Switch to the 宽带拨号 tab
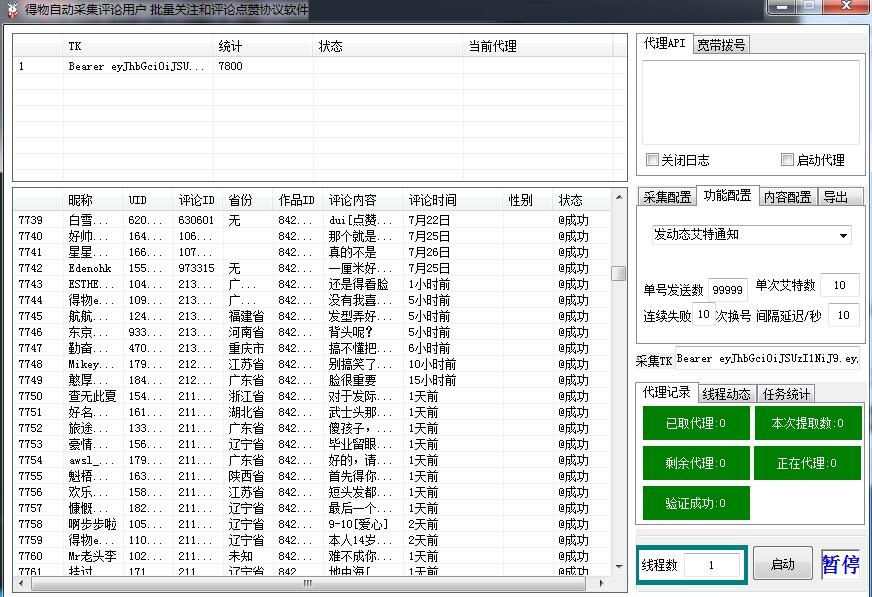The height and width of the screenshot is (597, 872). (720, 45)
